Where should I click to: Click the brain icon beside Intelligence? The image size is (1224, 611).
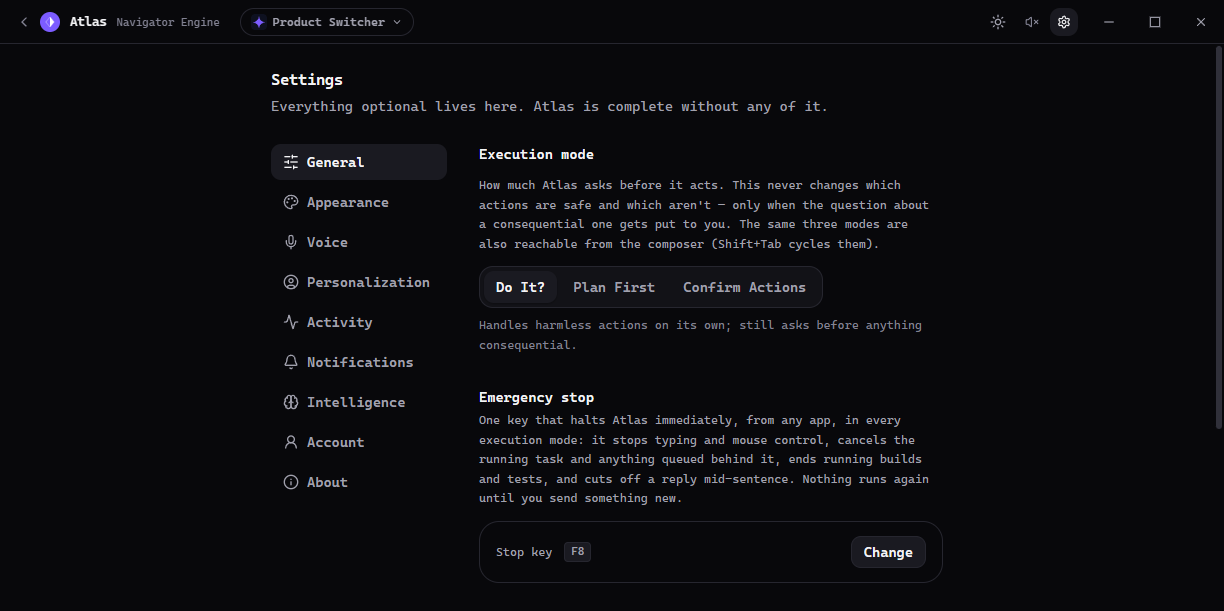[291, 402]
